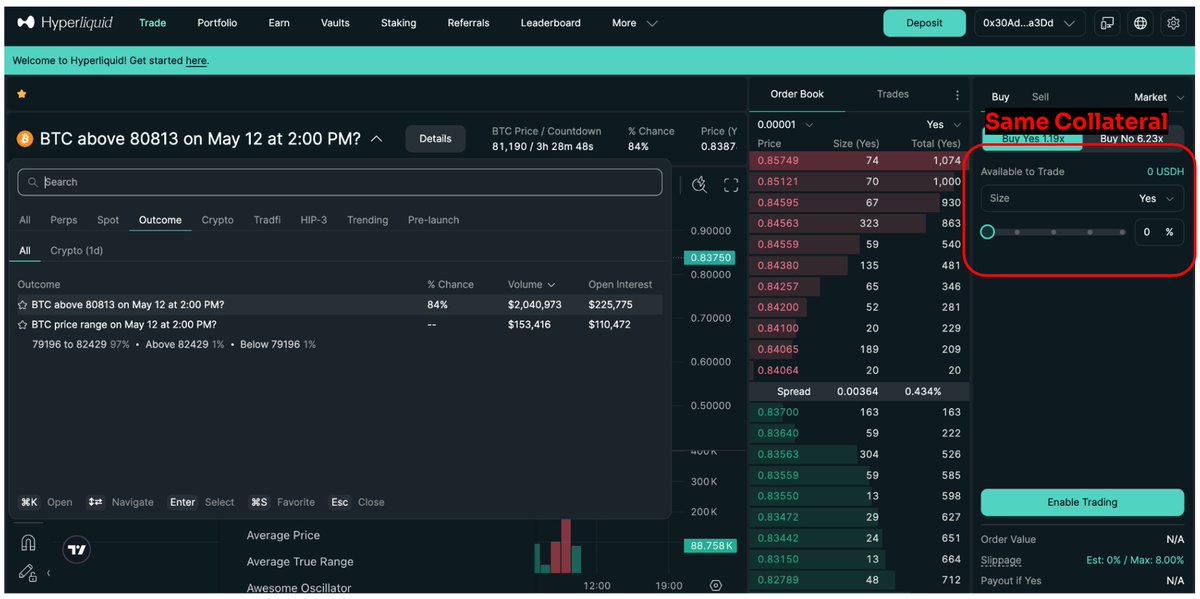The image size is (1200, 599).
Task: Open the wallet address 0x30Ad...a3Dd dropdown
Action: coord(1030,23)
